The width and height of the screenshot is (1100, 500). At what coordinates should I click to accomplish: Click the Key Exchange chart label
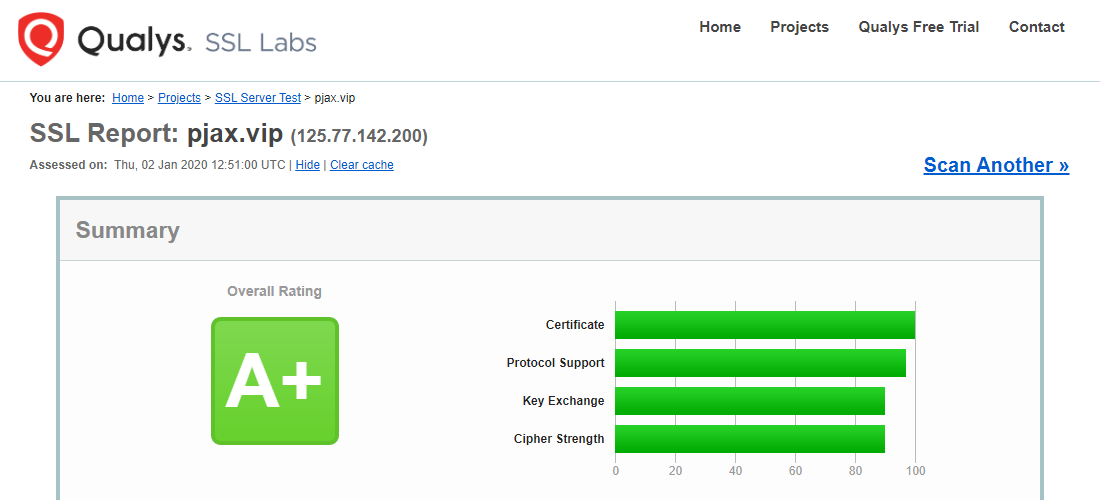pyautogui.click(x=563, y=401)
